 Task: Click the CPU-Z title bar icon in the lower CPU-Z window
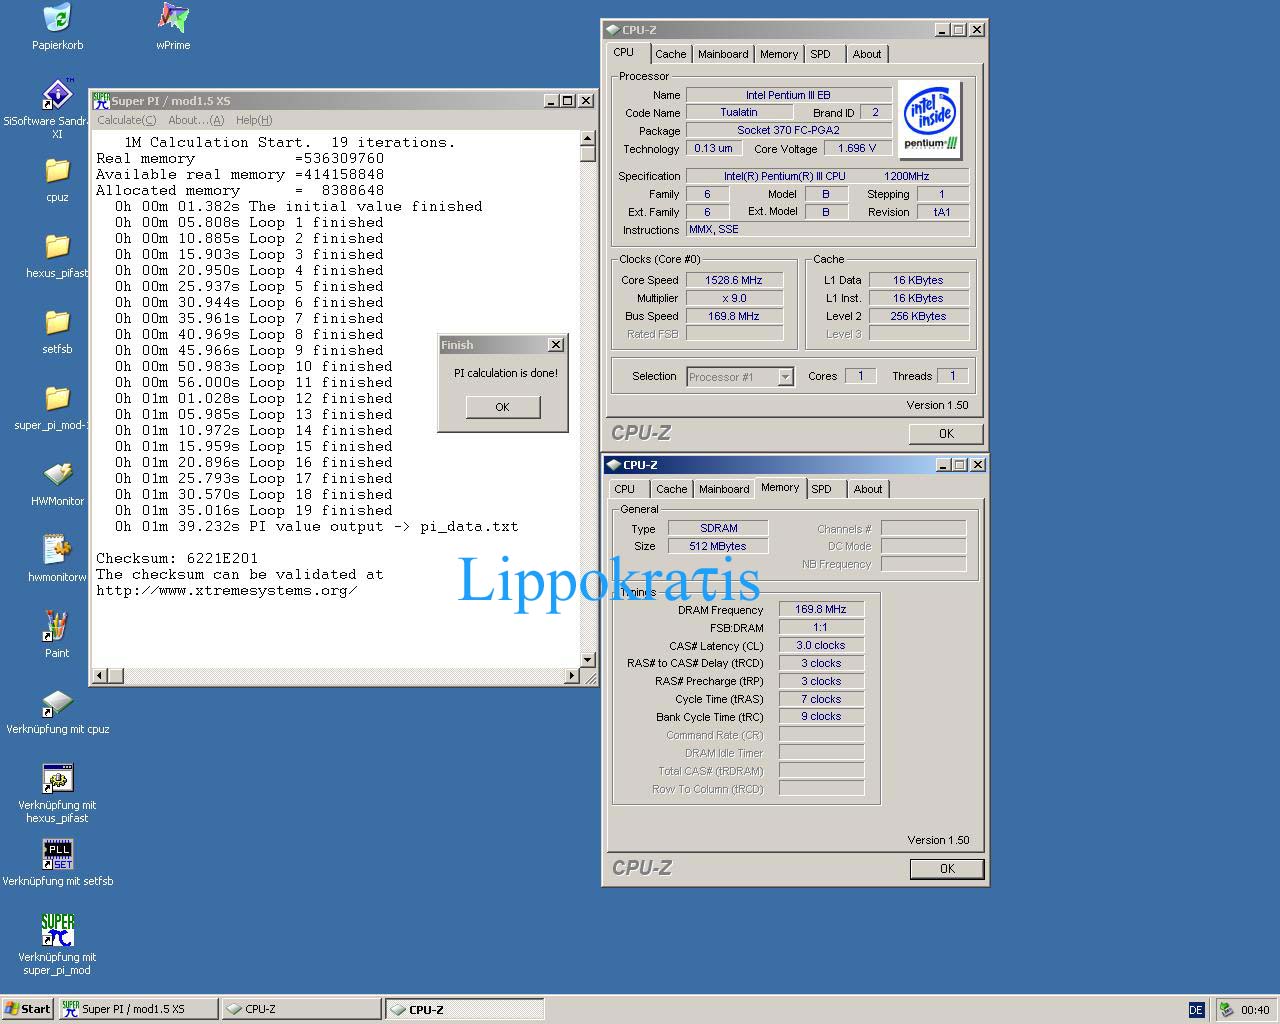pos(614,464)
